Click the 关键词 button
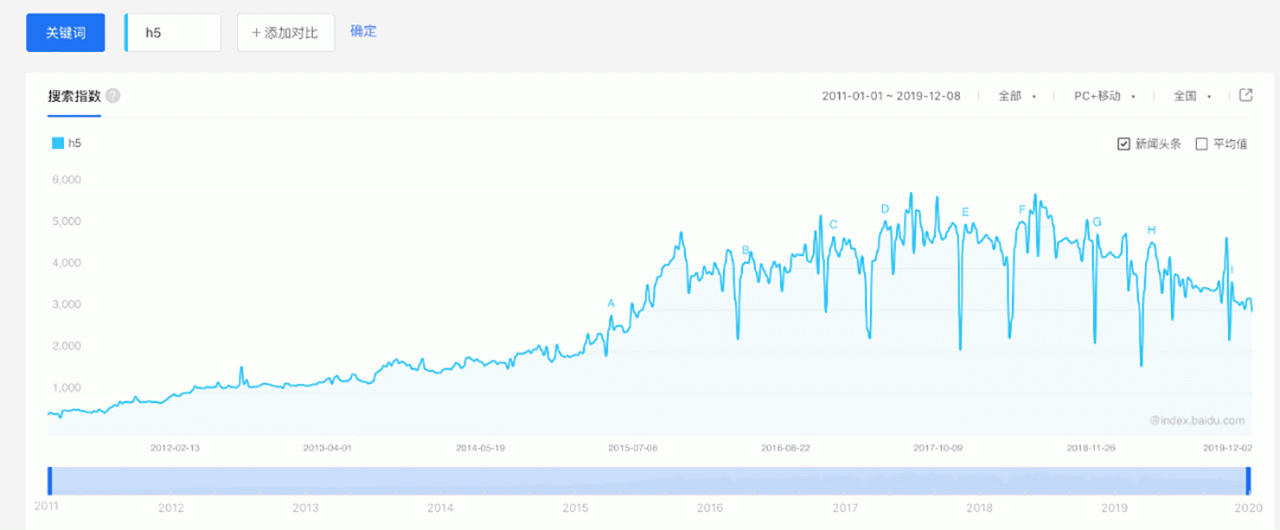Image resolution: width=1280 pixels, height=530 pixels. pos(65,33)
